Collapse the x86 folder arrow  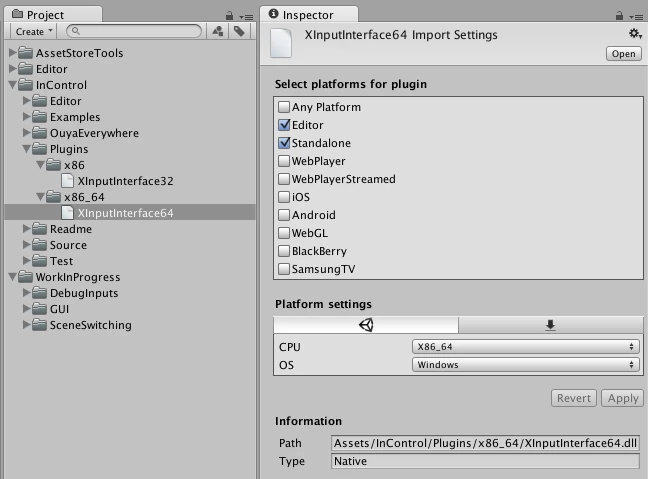click(x=40, y=165)
